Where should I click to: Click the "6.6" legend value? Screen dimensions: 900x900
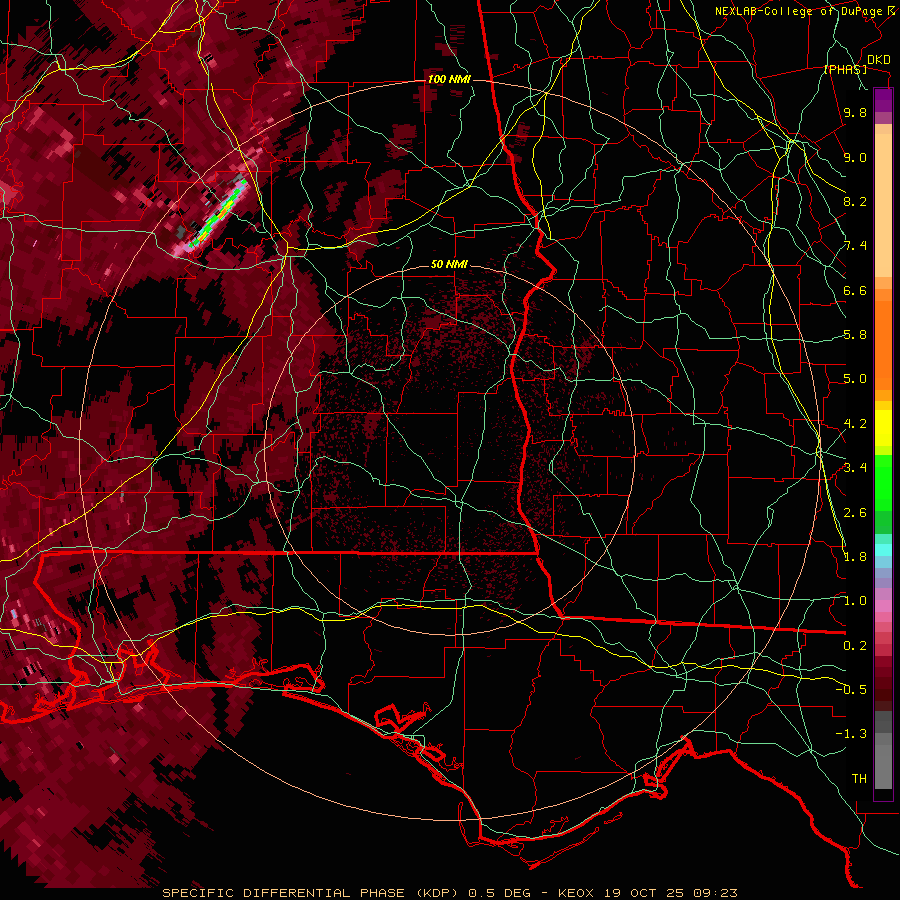pyautogui.click(x=855, y=290)
